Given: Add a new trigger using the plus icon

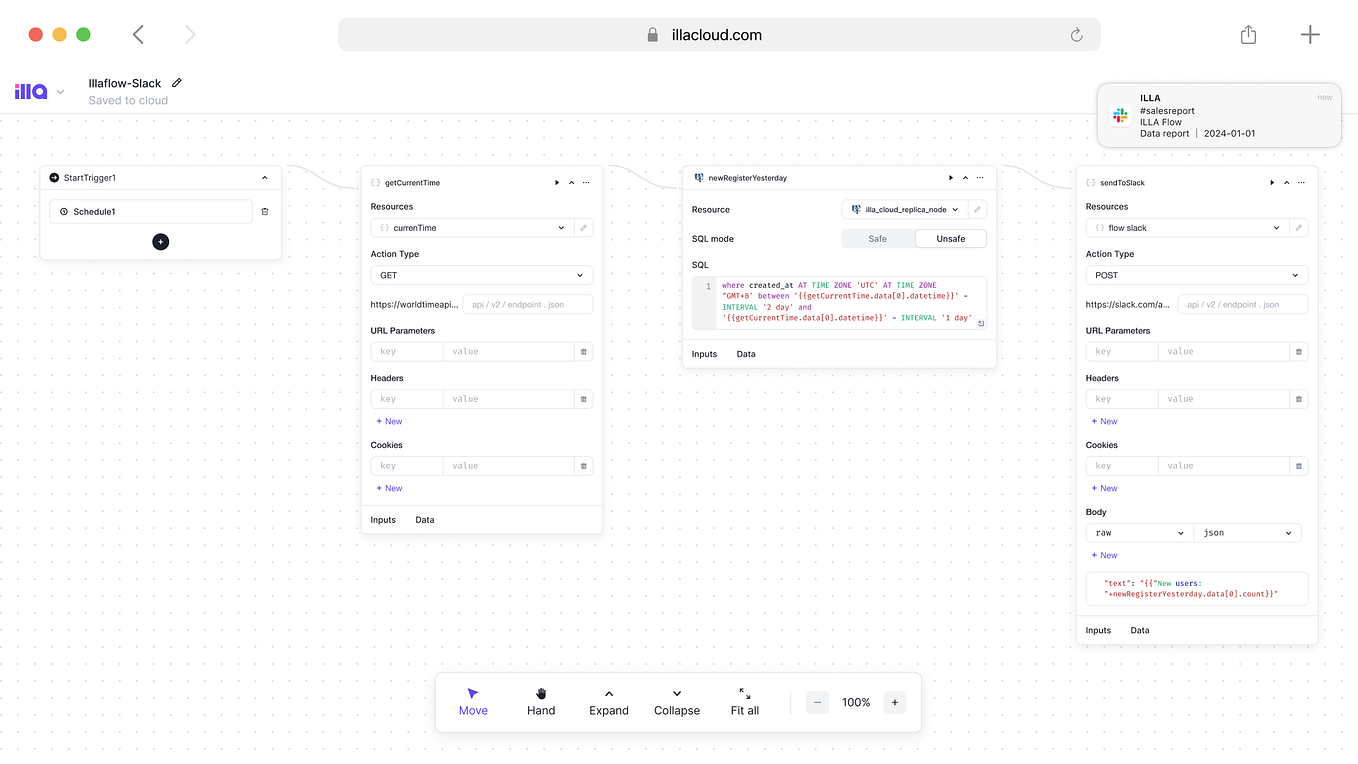Looking at the screenshot, I should tap(160, 241).
